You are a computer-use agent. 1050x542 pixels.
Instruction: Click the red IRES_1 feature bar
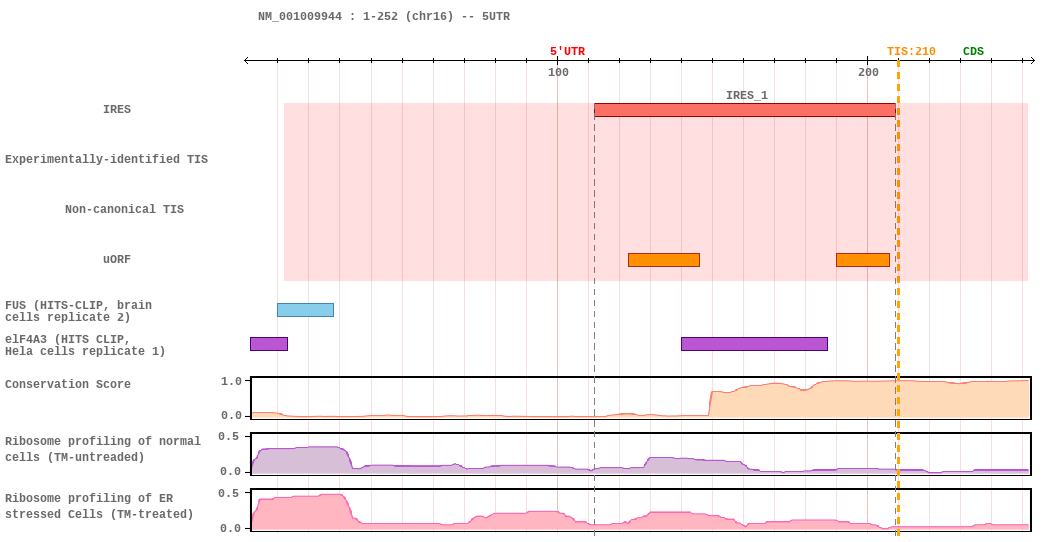point(745,110)
